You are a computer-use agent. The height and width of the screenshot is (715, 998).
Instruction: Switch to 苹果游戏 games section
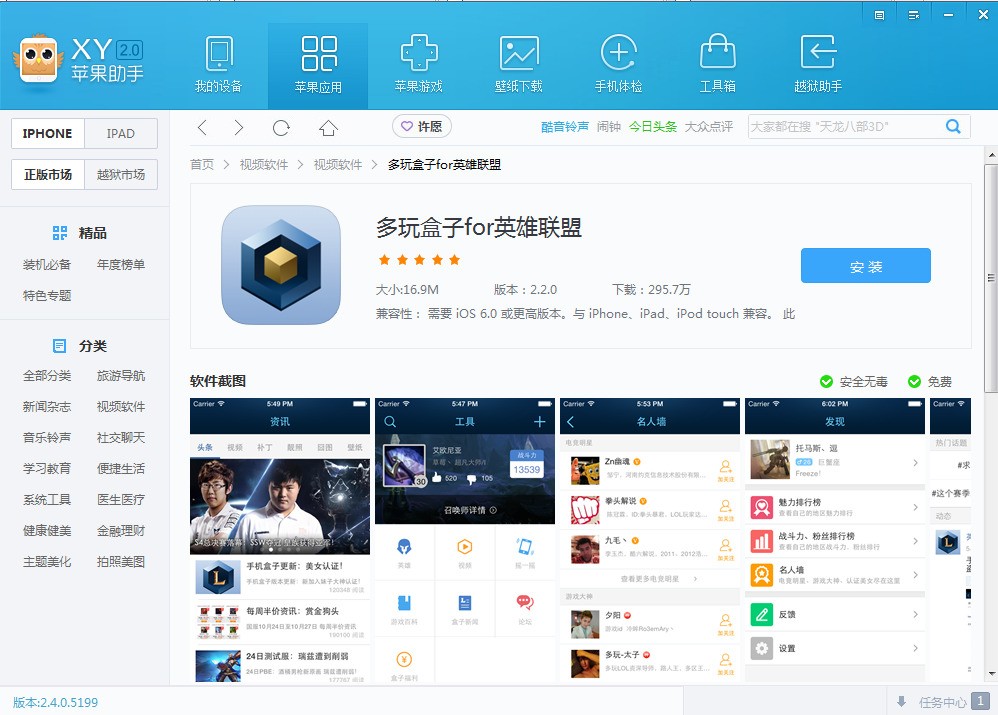pyautogui.click(x=420, y=65)
